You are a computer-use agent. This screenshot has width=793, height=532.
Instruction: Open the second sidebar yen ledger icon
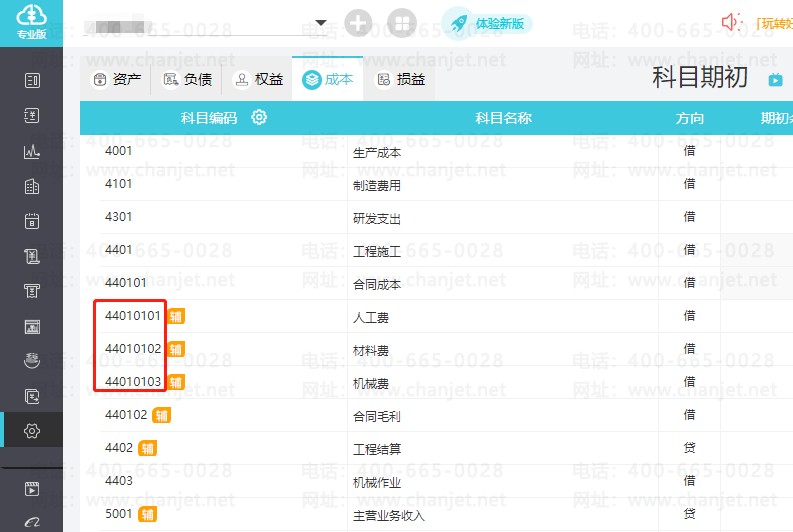[32, 116]
